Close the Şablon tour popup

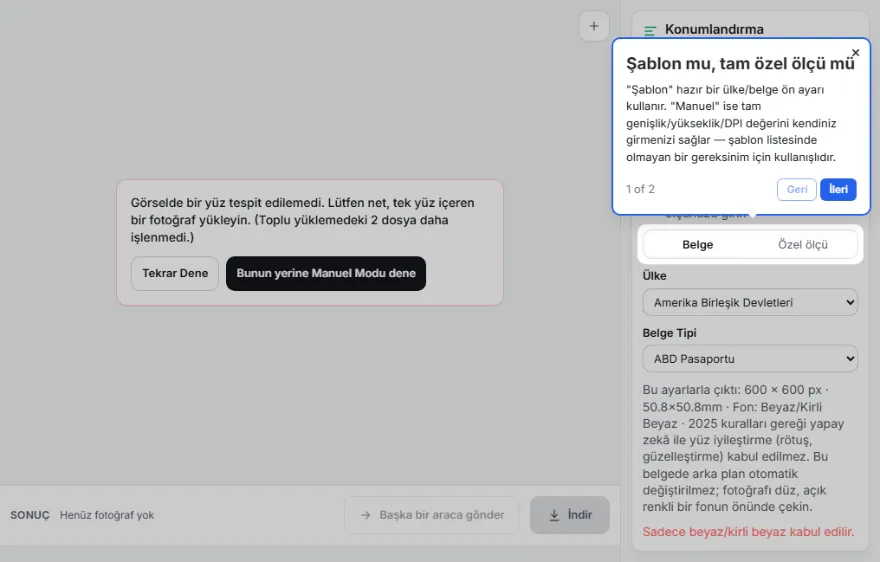(x=855, y=52)
